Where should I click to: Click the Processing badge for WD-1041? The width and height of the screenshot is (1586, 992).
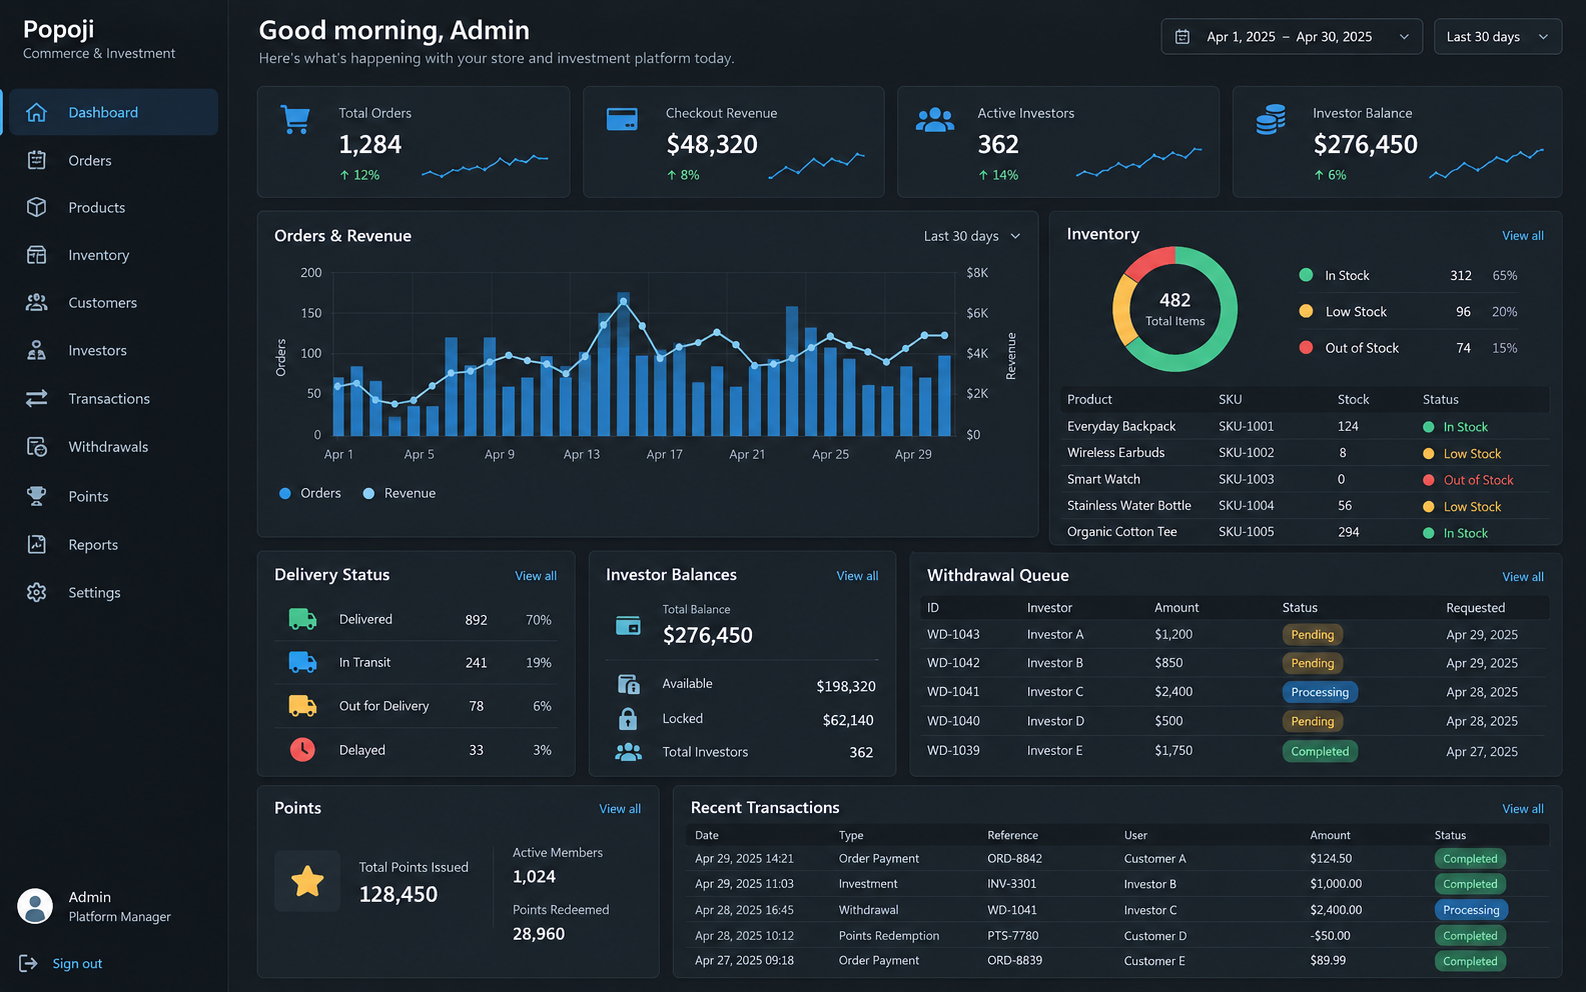pos(1319,692)
